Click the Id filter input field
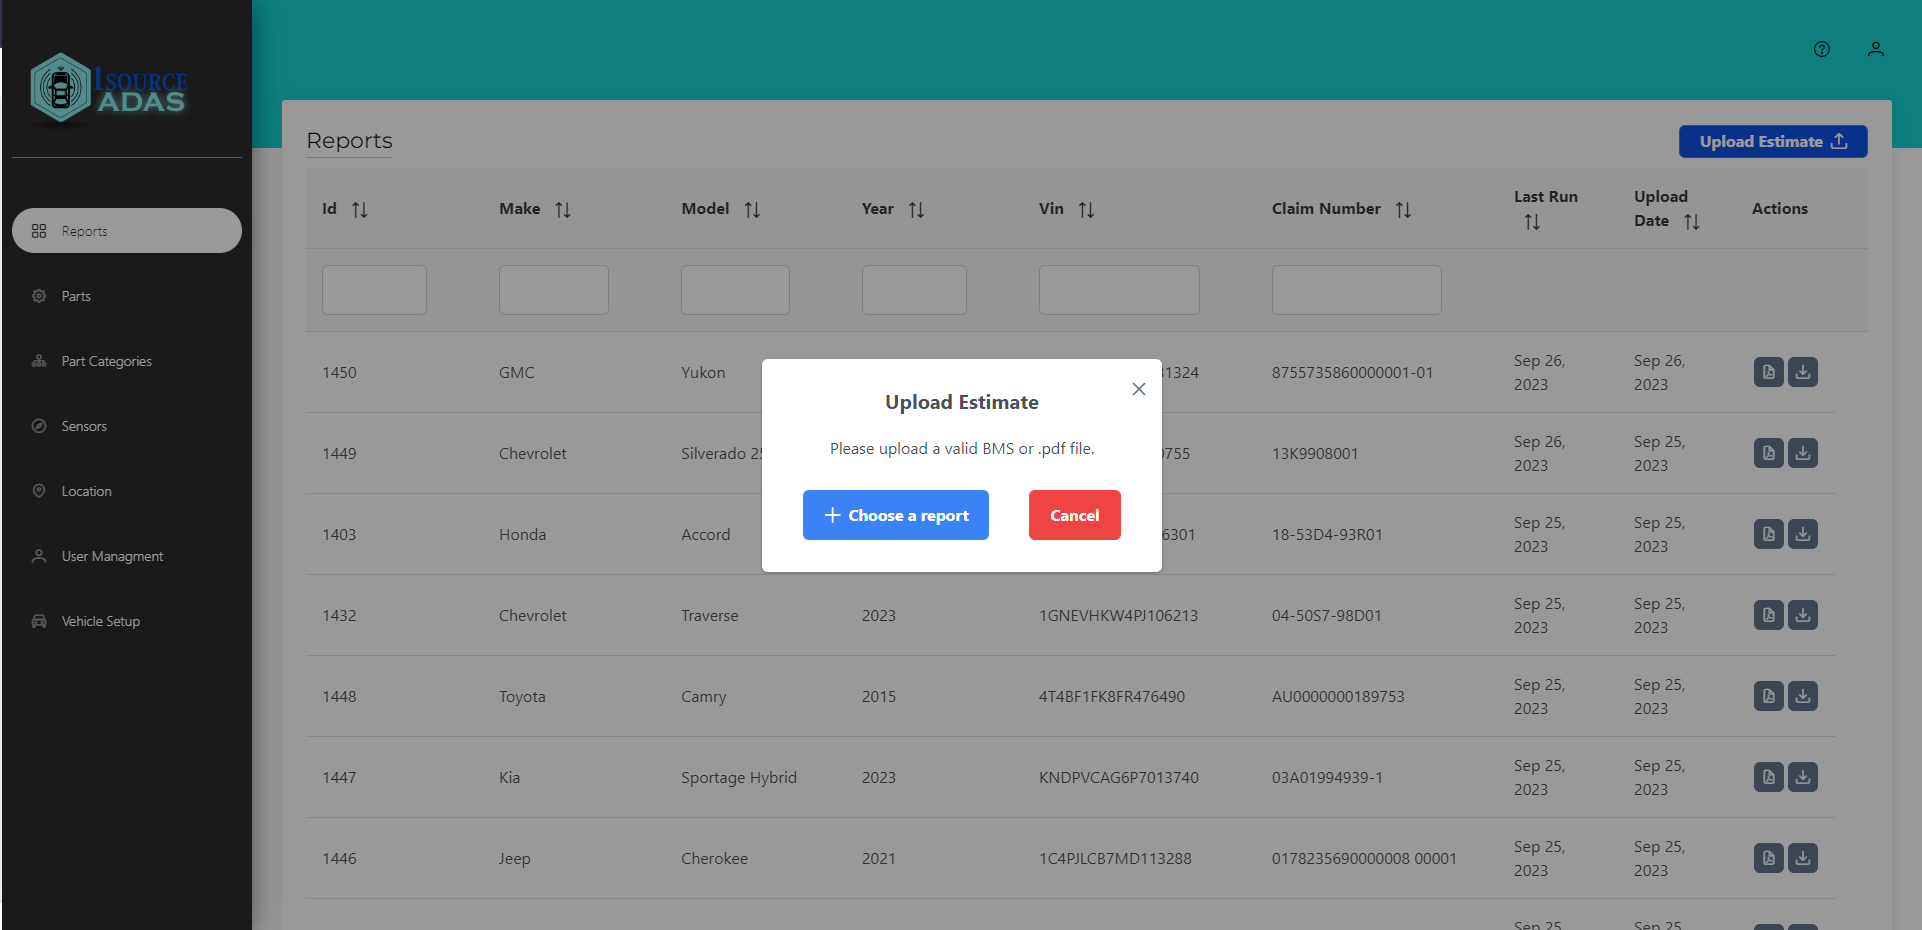The image size is (1922, 930). click(374, 290)
